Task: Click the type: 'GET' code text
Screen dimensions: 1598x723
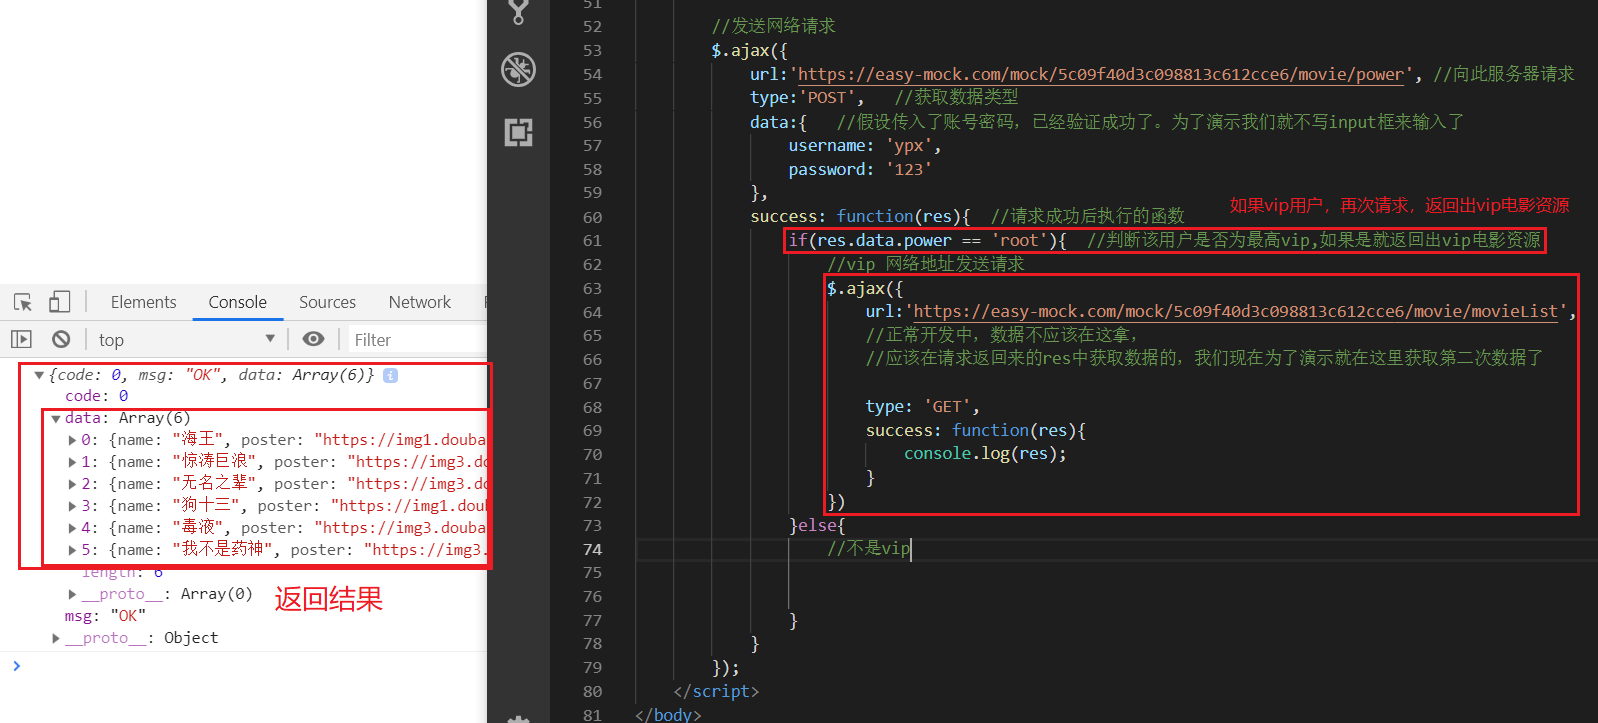Action: tap(923, 407)
